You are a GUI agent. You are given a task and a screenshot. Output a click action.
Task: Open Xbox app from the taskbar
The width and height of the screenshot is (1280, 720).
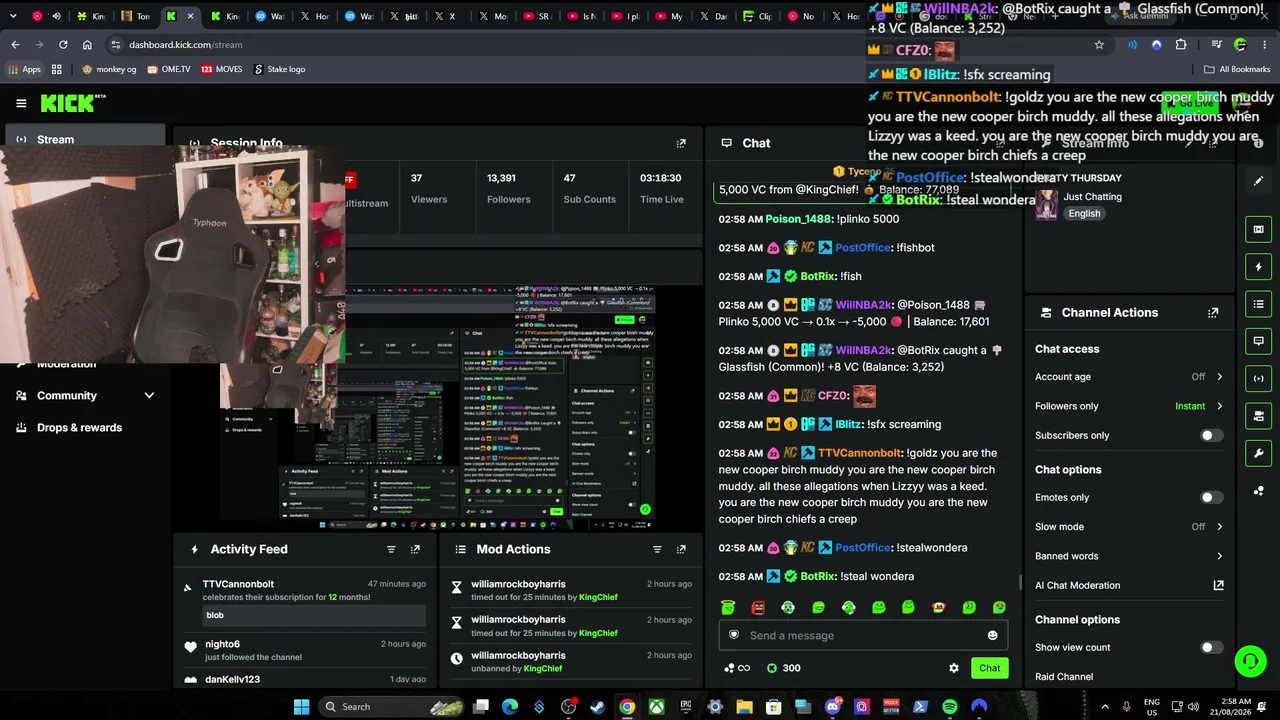(656, 707)
